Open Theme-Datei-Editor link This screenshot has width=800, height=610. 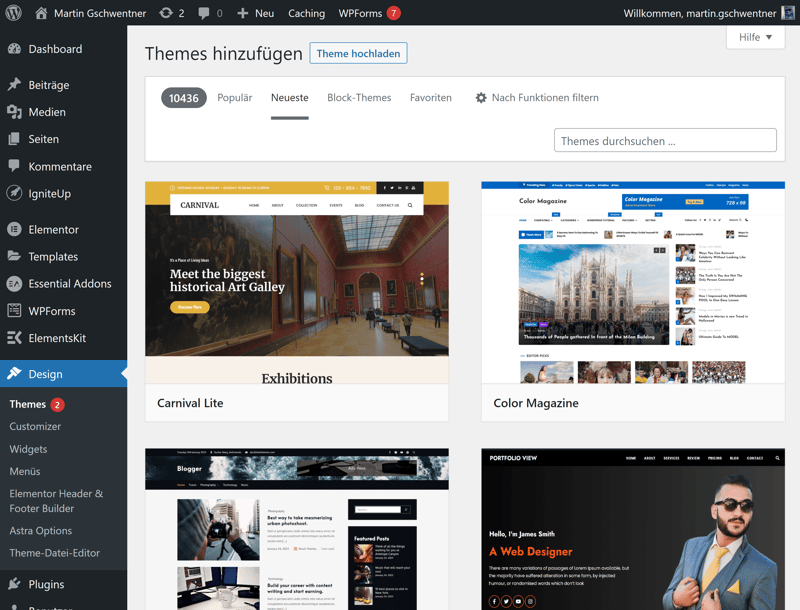tap(55, 553)
